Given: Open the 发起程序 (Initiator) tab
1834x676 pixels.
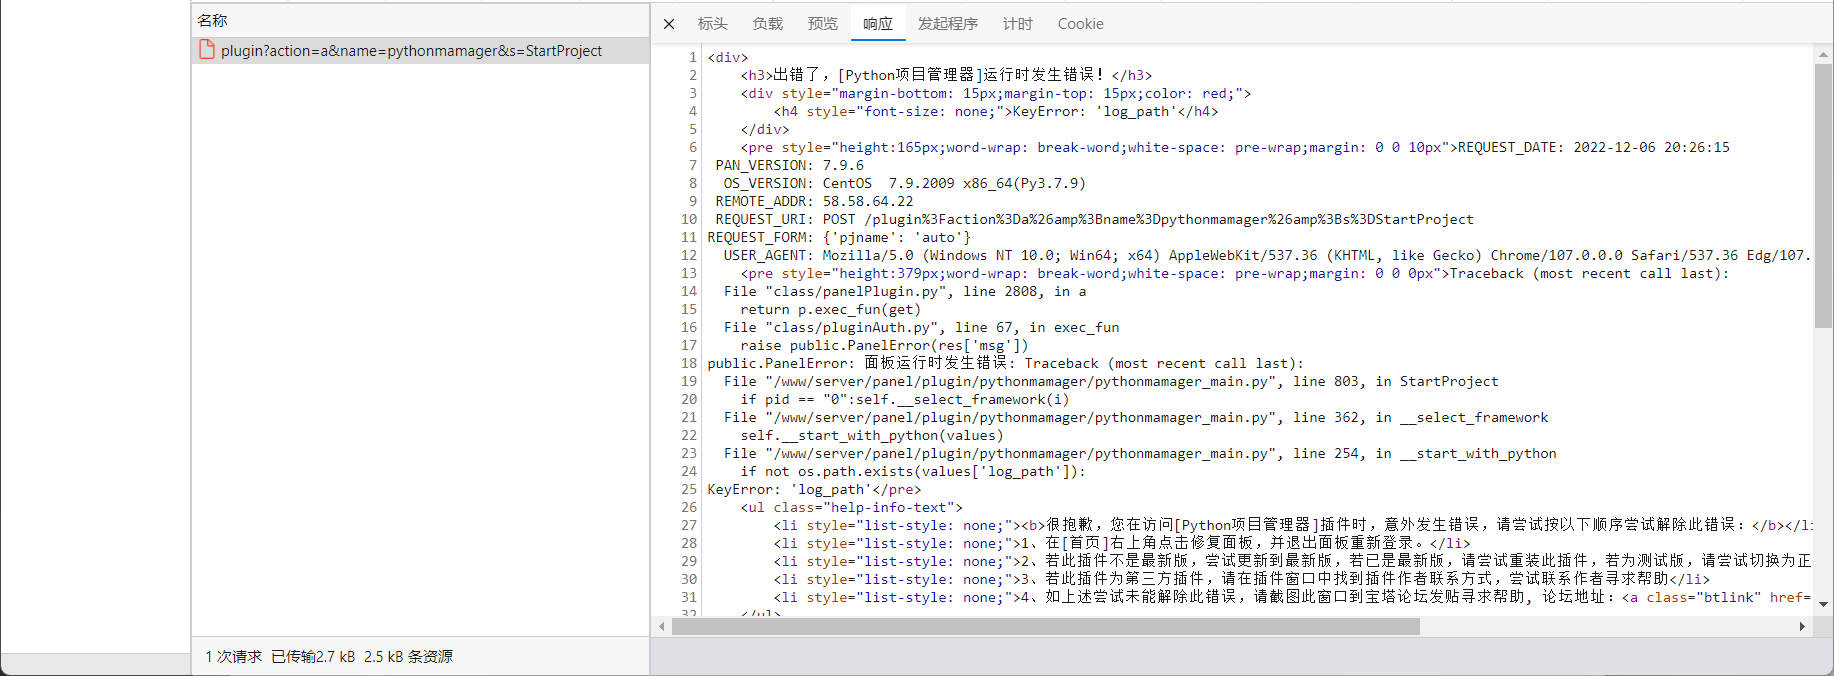Looking at the screenshot, I should [948, 24].
